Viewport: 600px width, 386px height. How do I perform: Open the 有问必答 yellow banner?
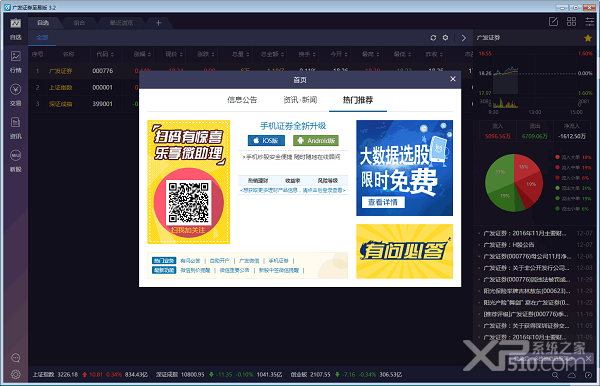(404, 251)
